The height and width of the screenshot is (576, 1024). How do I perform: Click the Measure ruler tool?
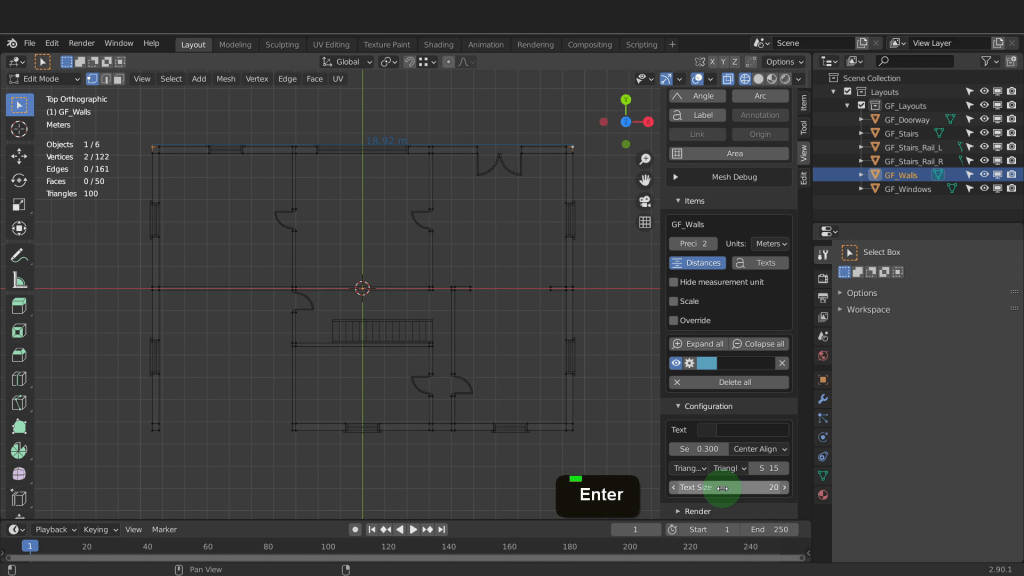(19, 281)
